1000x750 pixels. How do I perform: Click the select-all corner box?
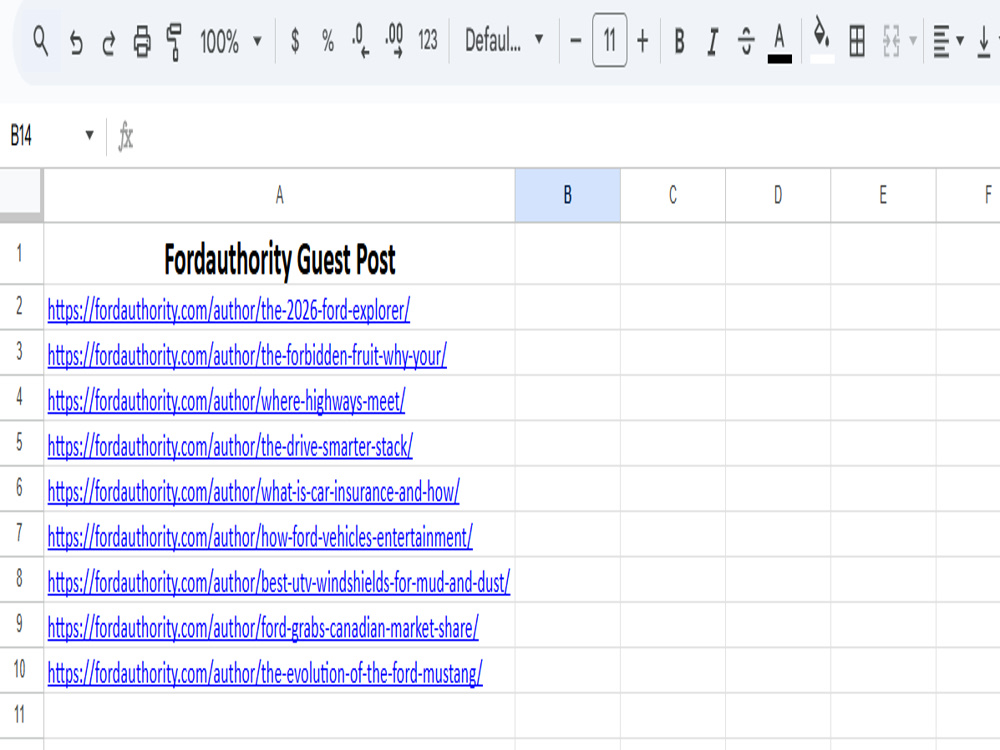coord(22,195)
